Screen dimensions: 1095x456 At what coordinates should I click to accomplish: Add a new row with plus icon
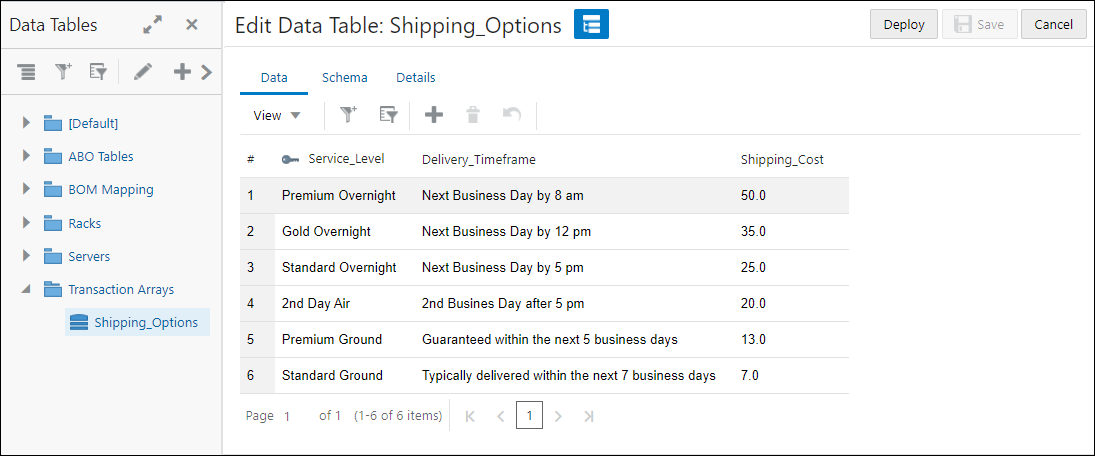(434, 115)
